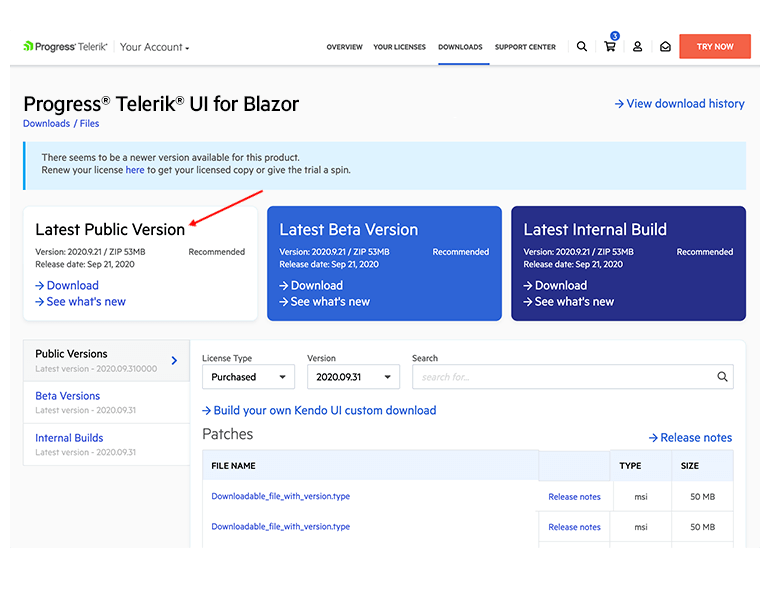The image size is (770, 608).
Task: Download the Latest Internal Build
Action: (555, 285)
